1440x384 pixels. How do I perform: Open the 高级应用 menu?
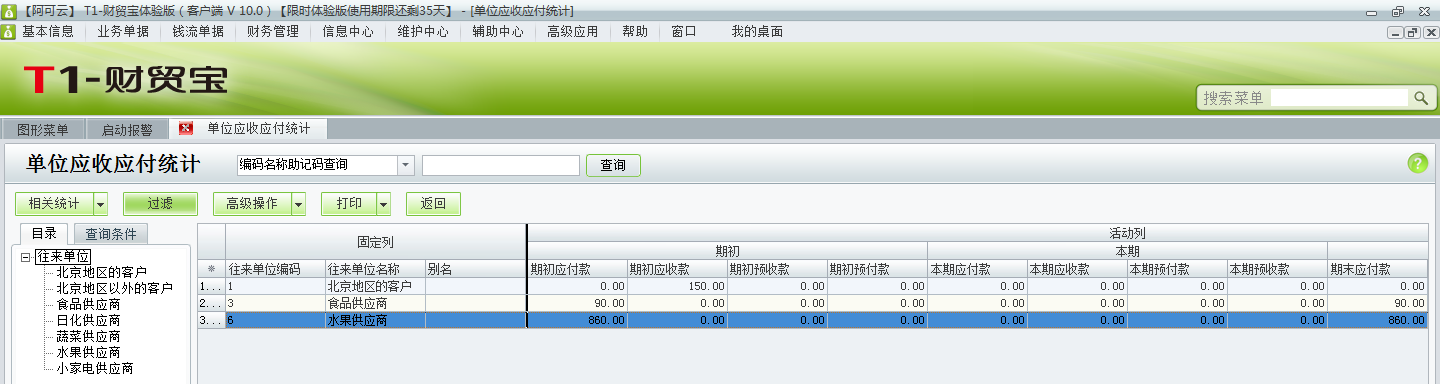point(573,31)
